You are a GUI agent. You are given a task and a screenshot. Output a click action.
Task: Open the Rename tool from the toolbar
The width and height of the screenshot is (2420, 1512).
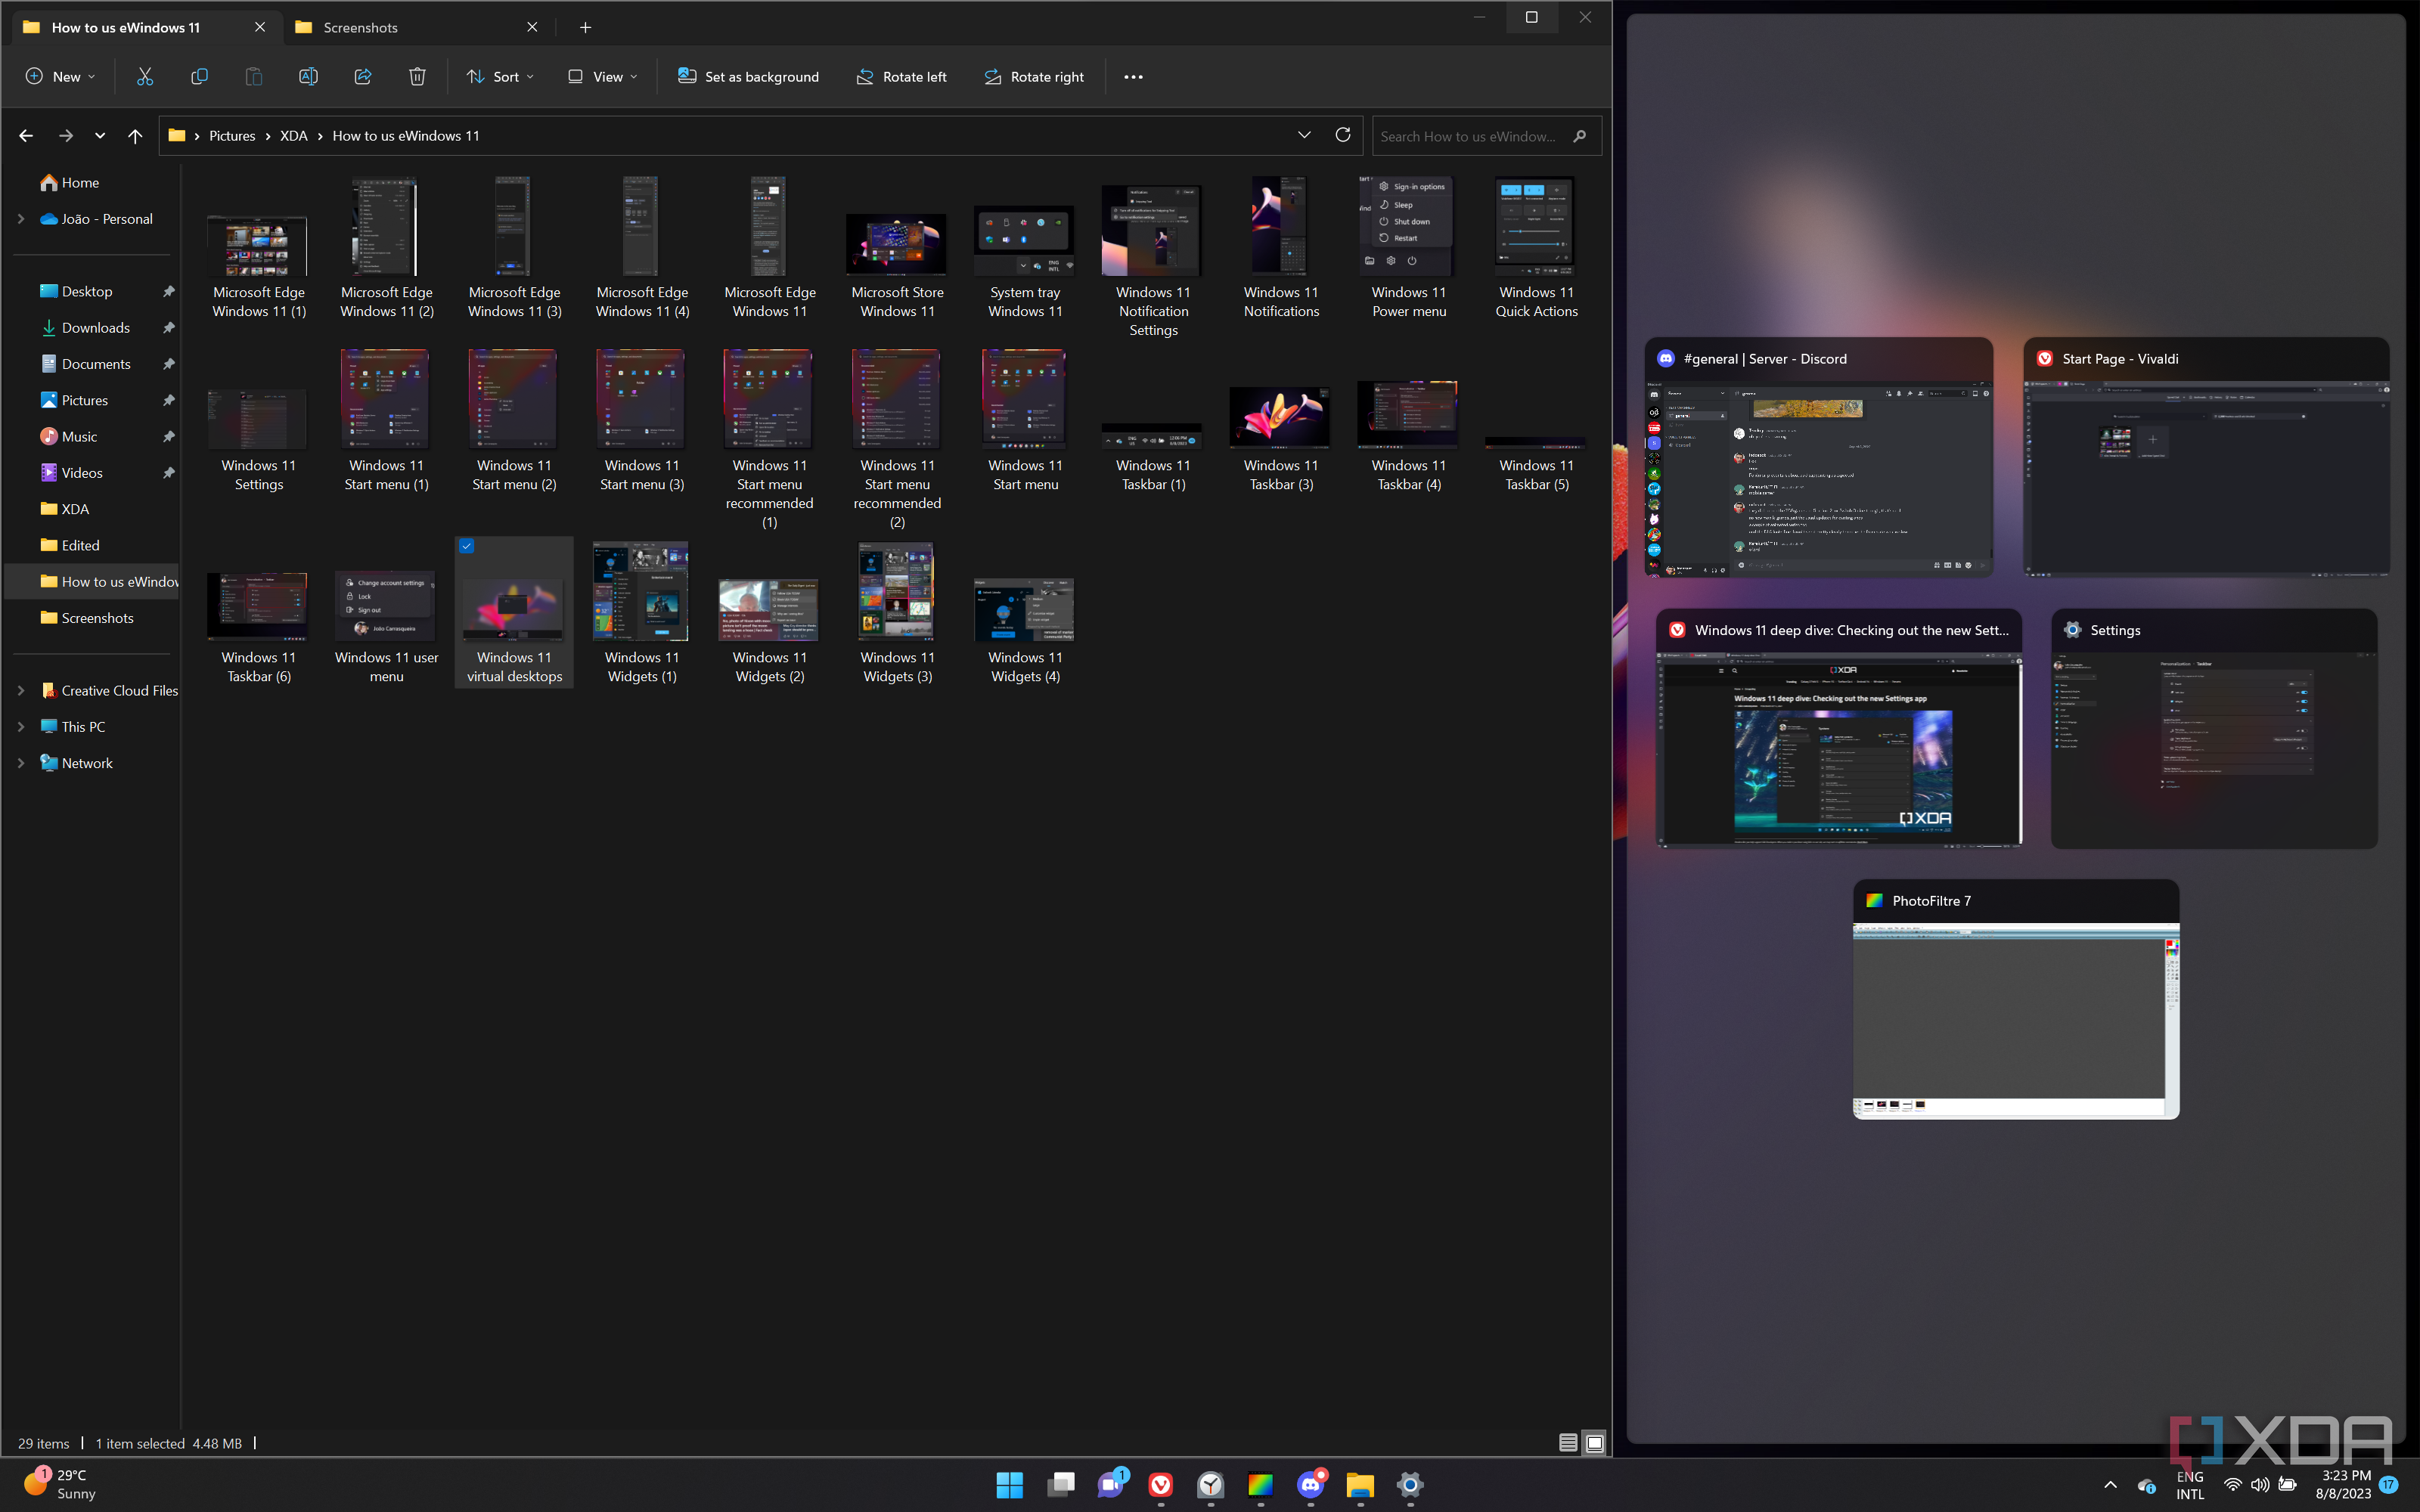click(x=307, y=76)
